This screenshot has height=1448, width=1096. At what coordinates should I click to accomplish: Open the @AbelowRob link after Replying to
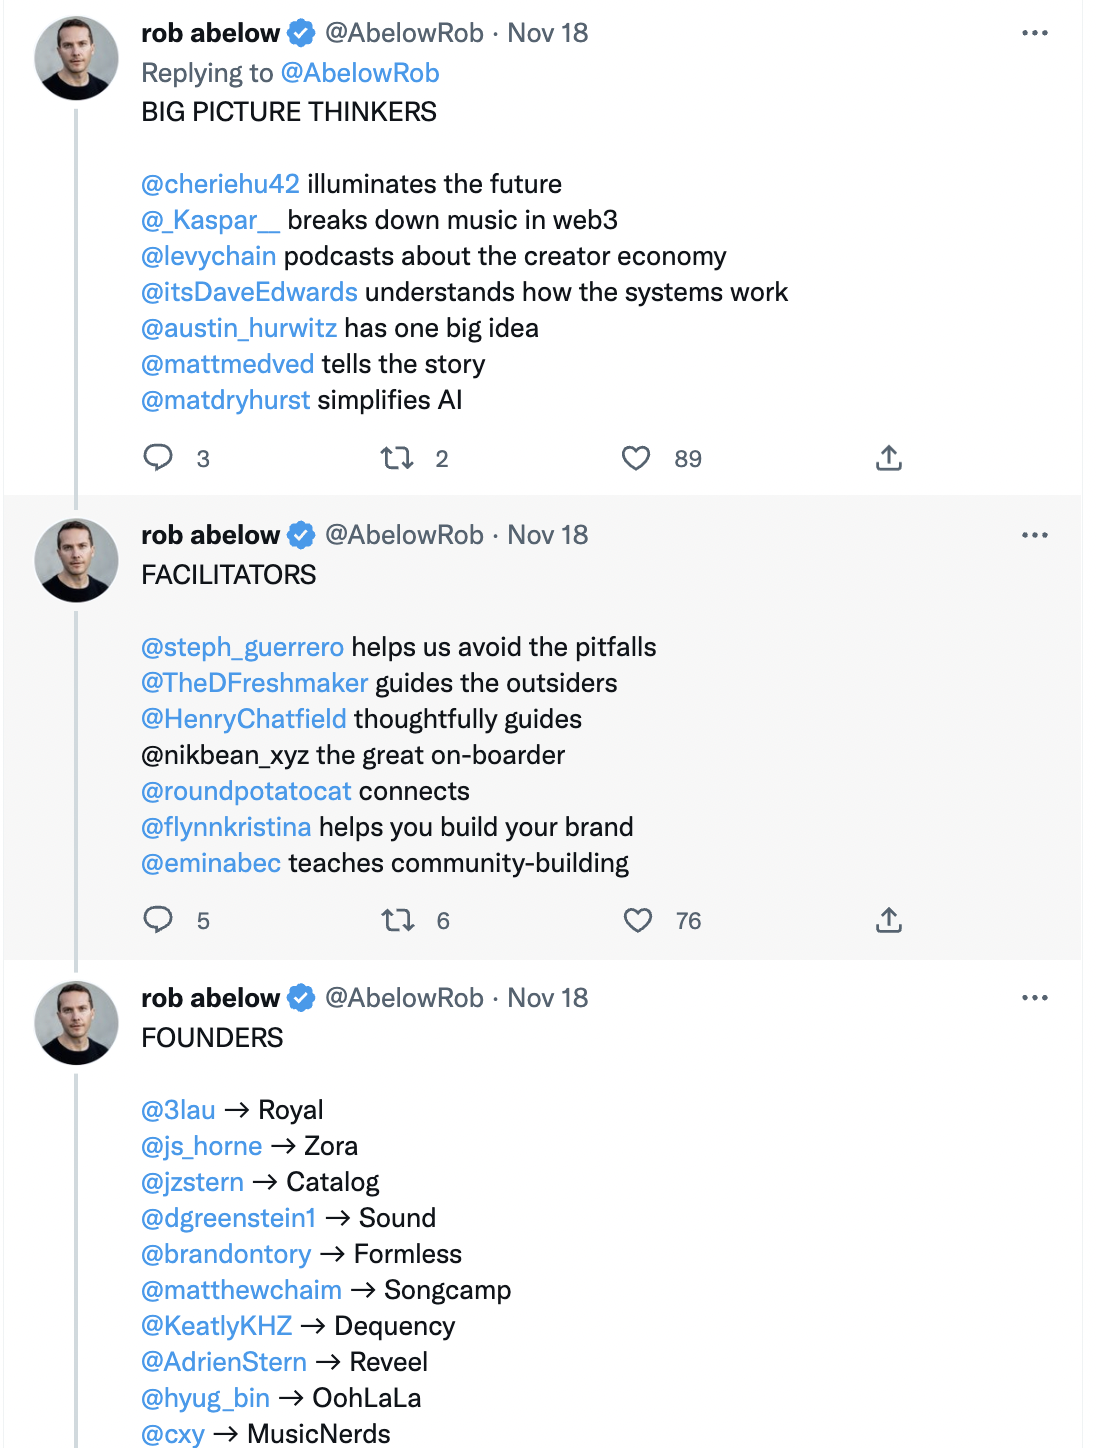[360, 73]
